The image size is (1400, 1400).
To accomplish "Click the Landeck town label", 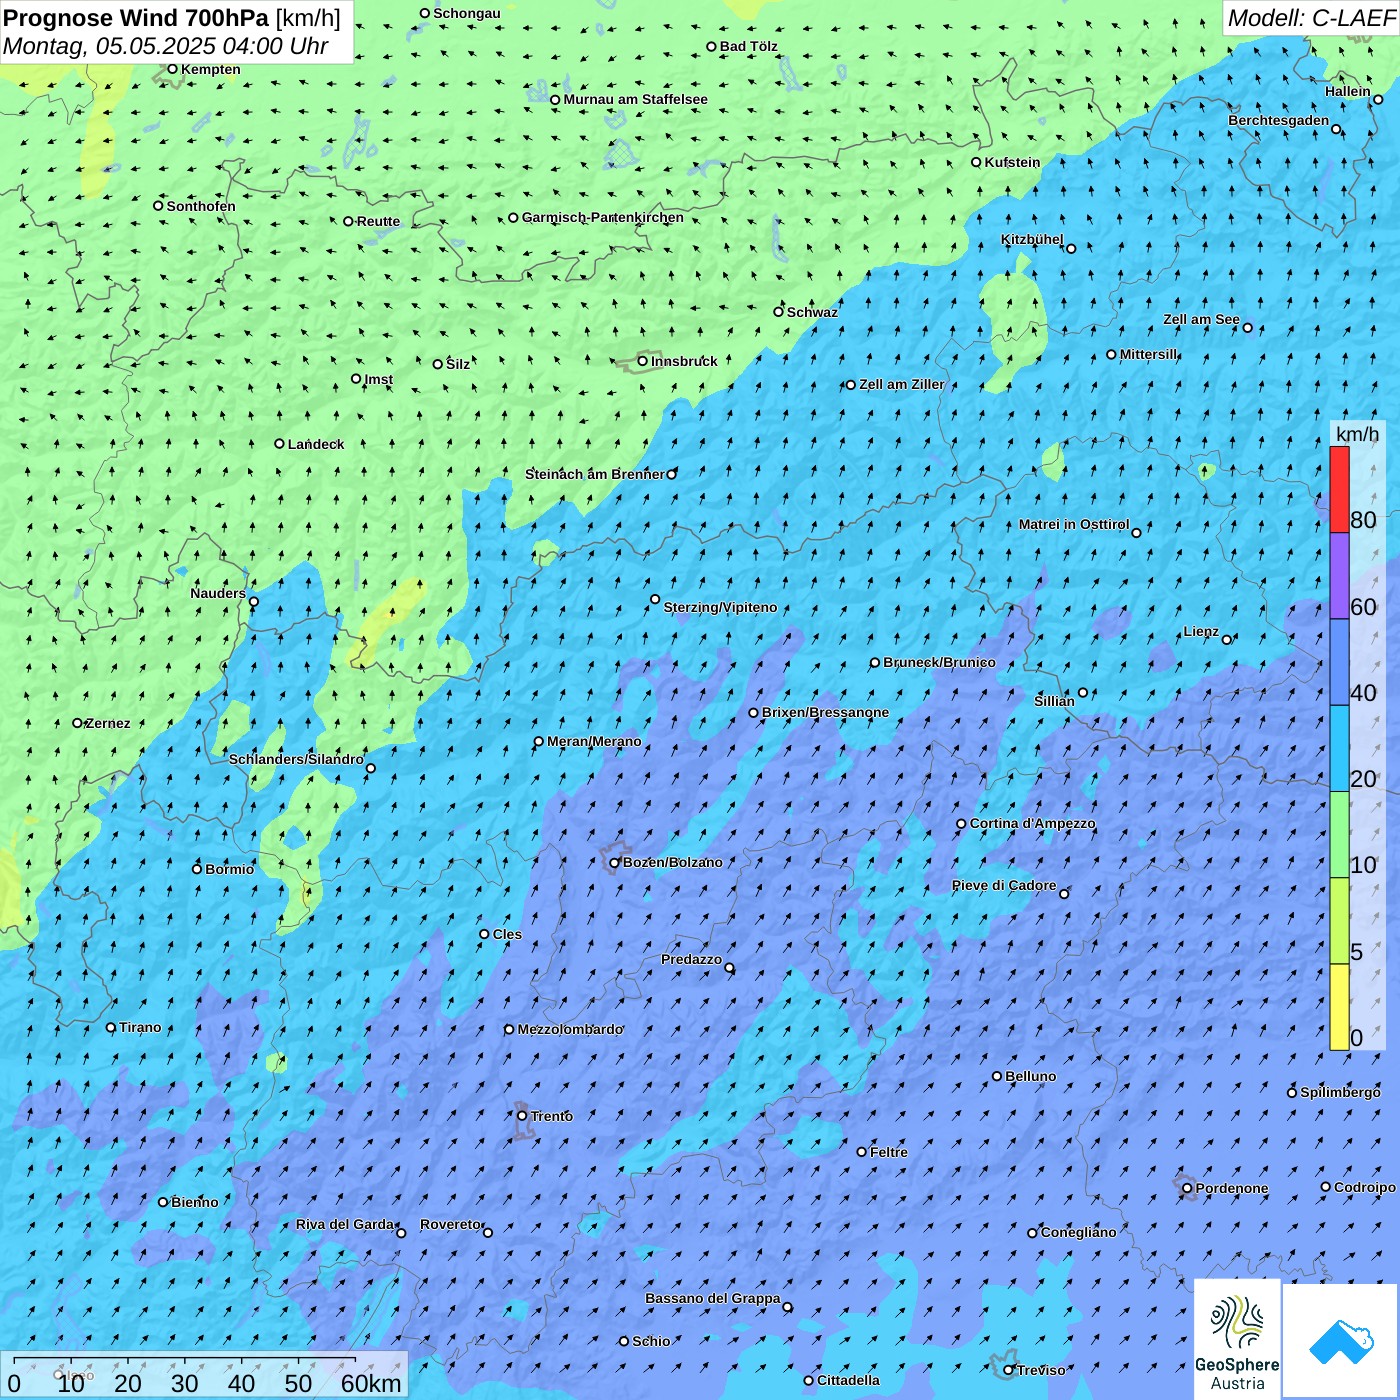I will (316, 444).
